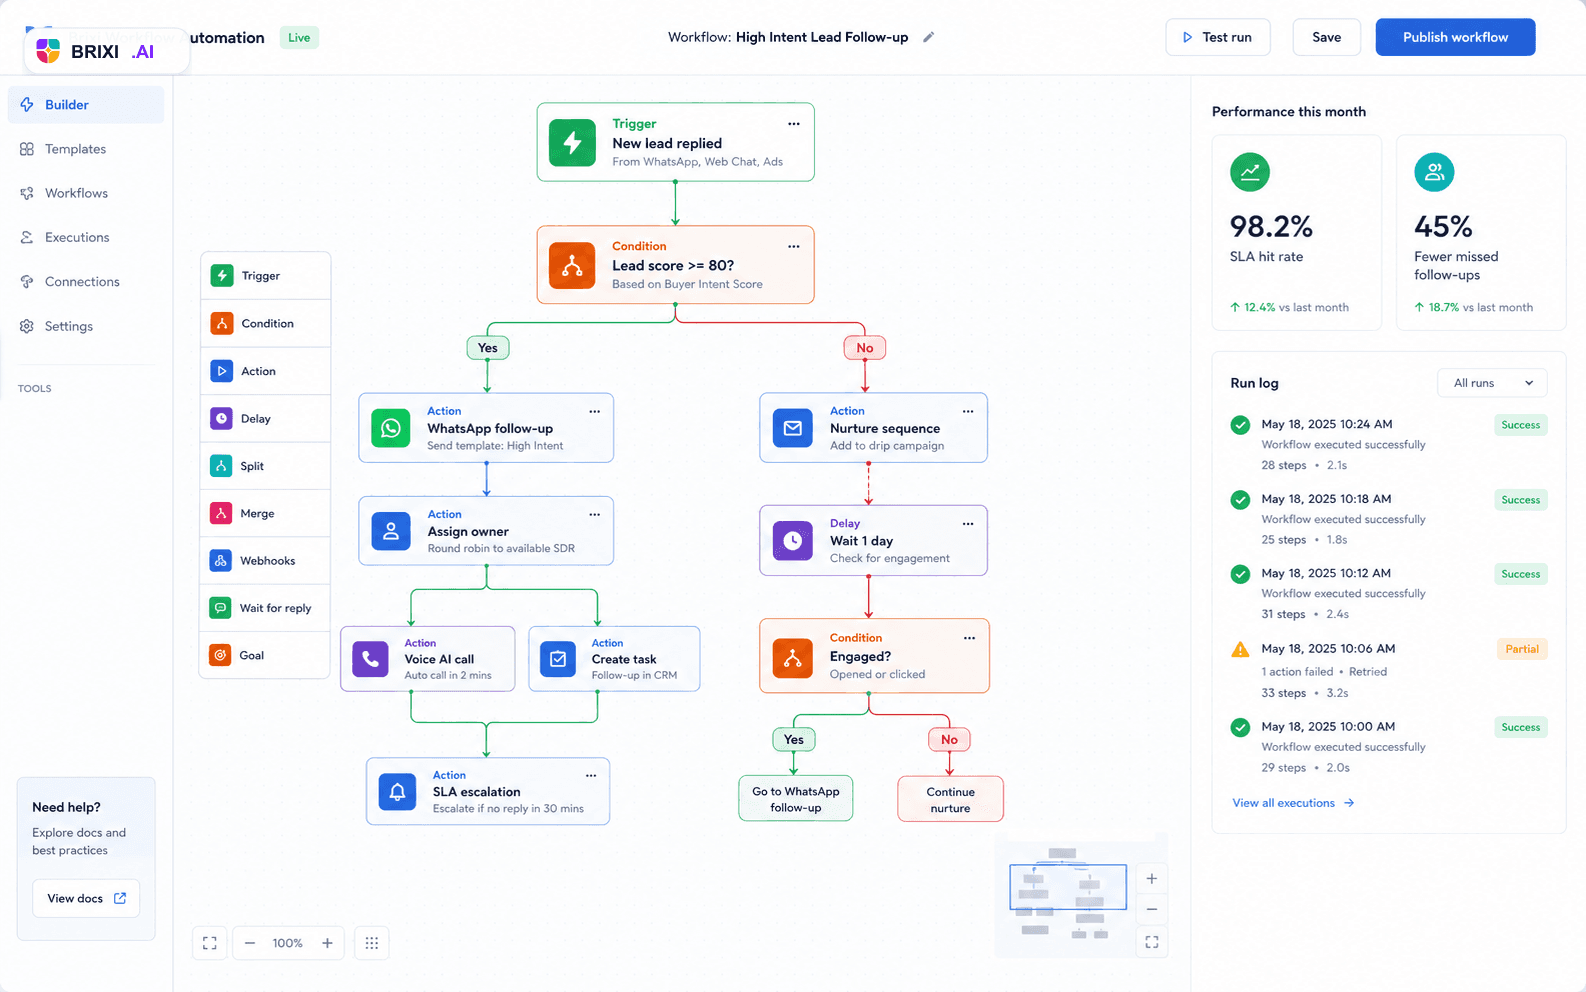1586x992 pixels.
Task: Fit canvas to screen using bottom-left expand icon
Action: pyautogui.click(x=210, y=943)
